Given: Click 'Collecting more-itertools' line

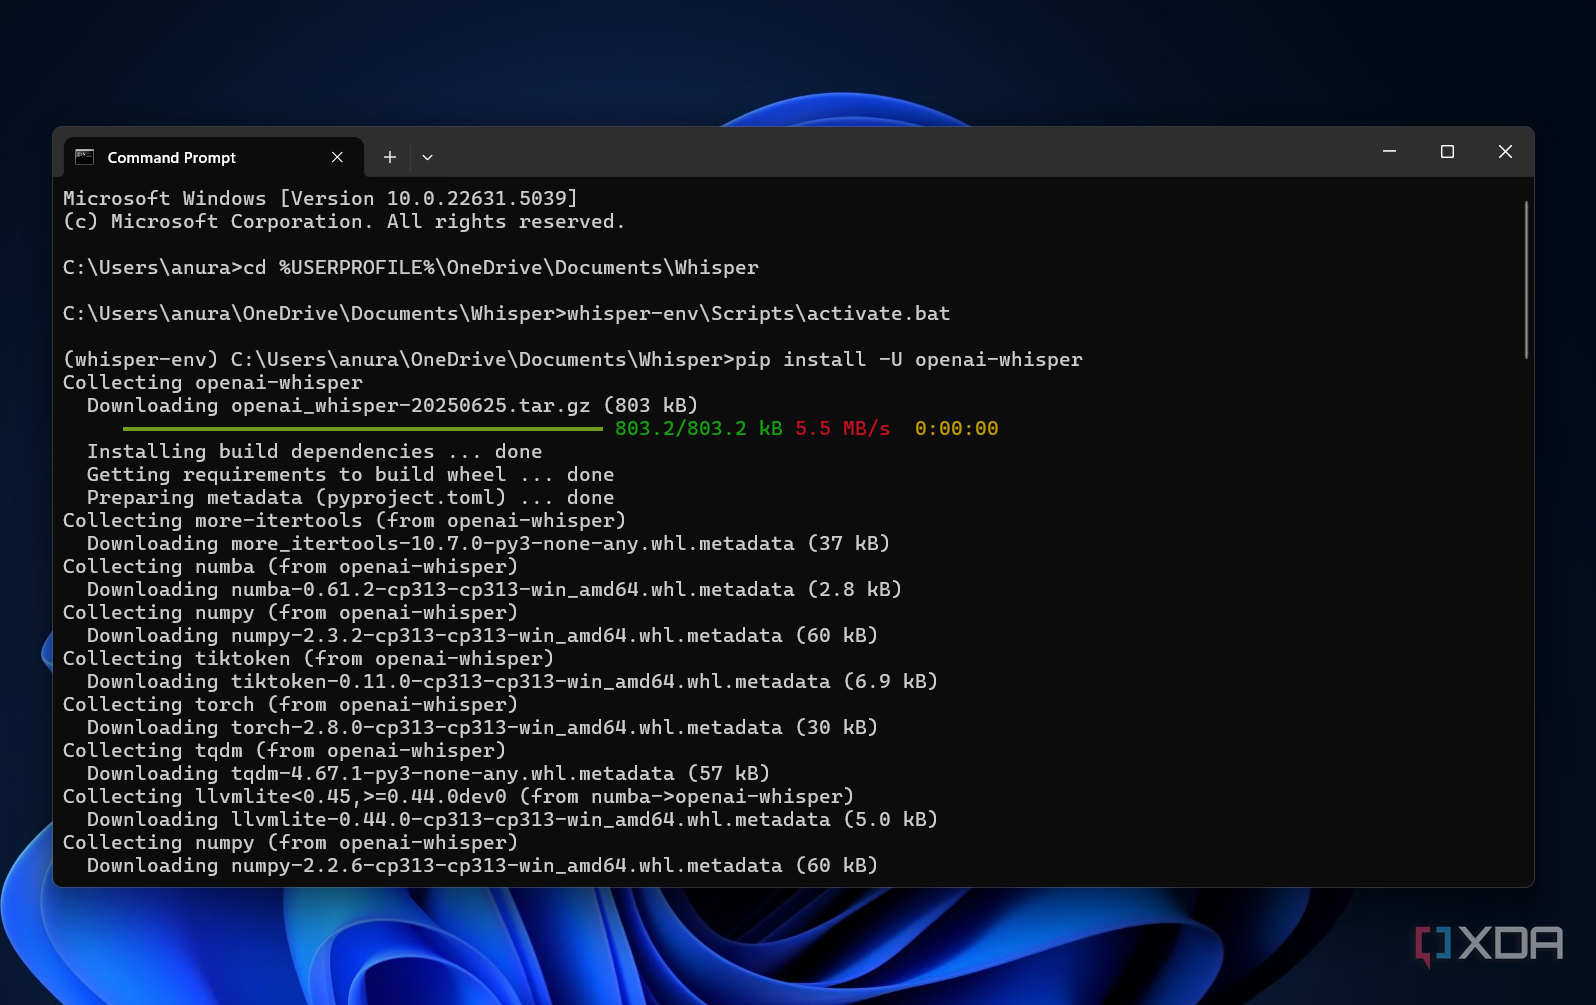Looking at the screenshot, I should coord(344,520).
